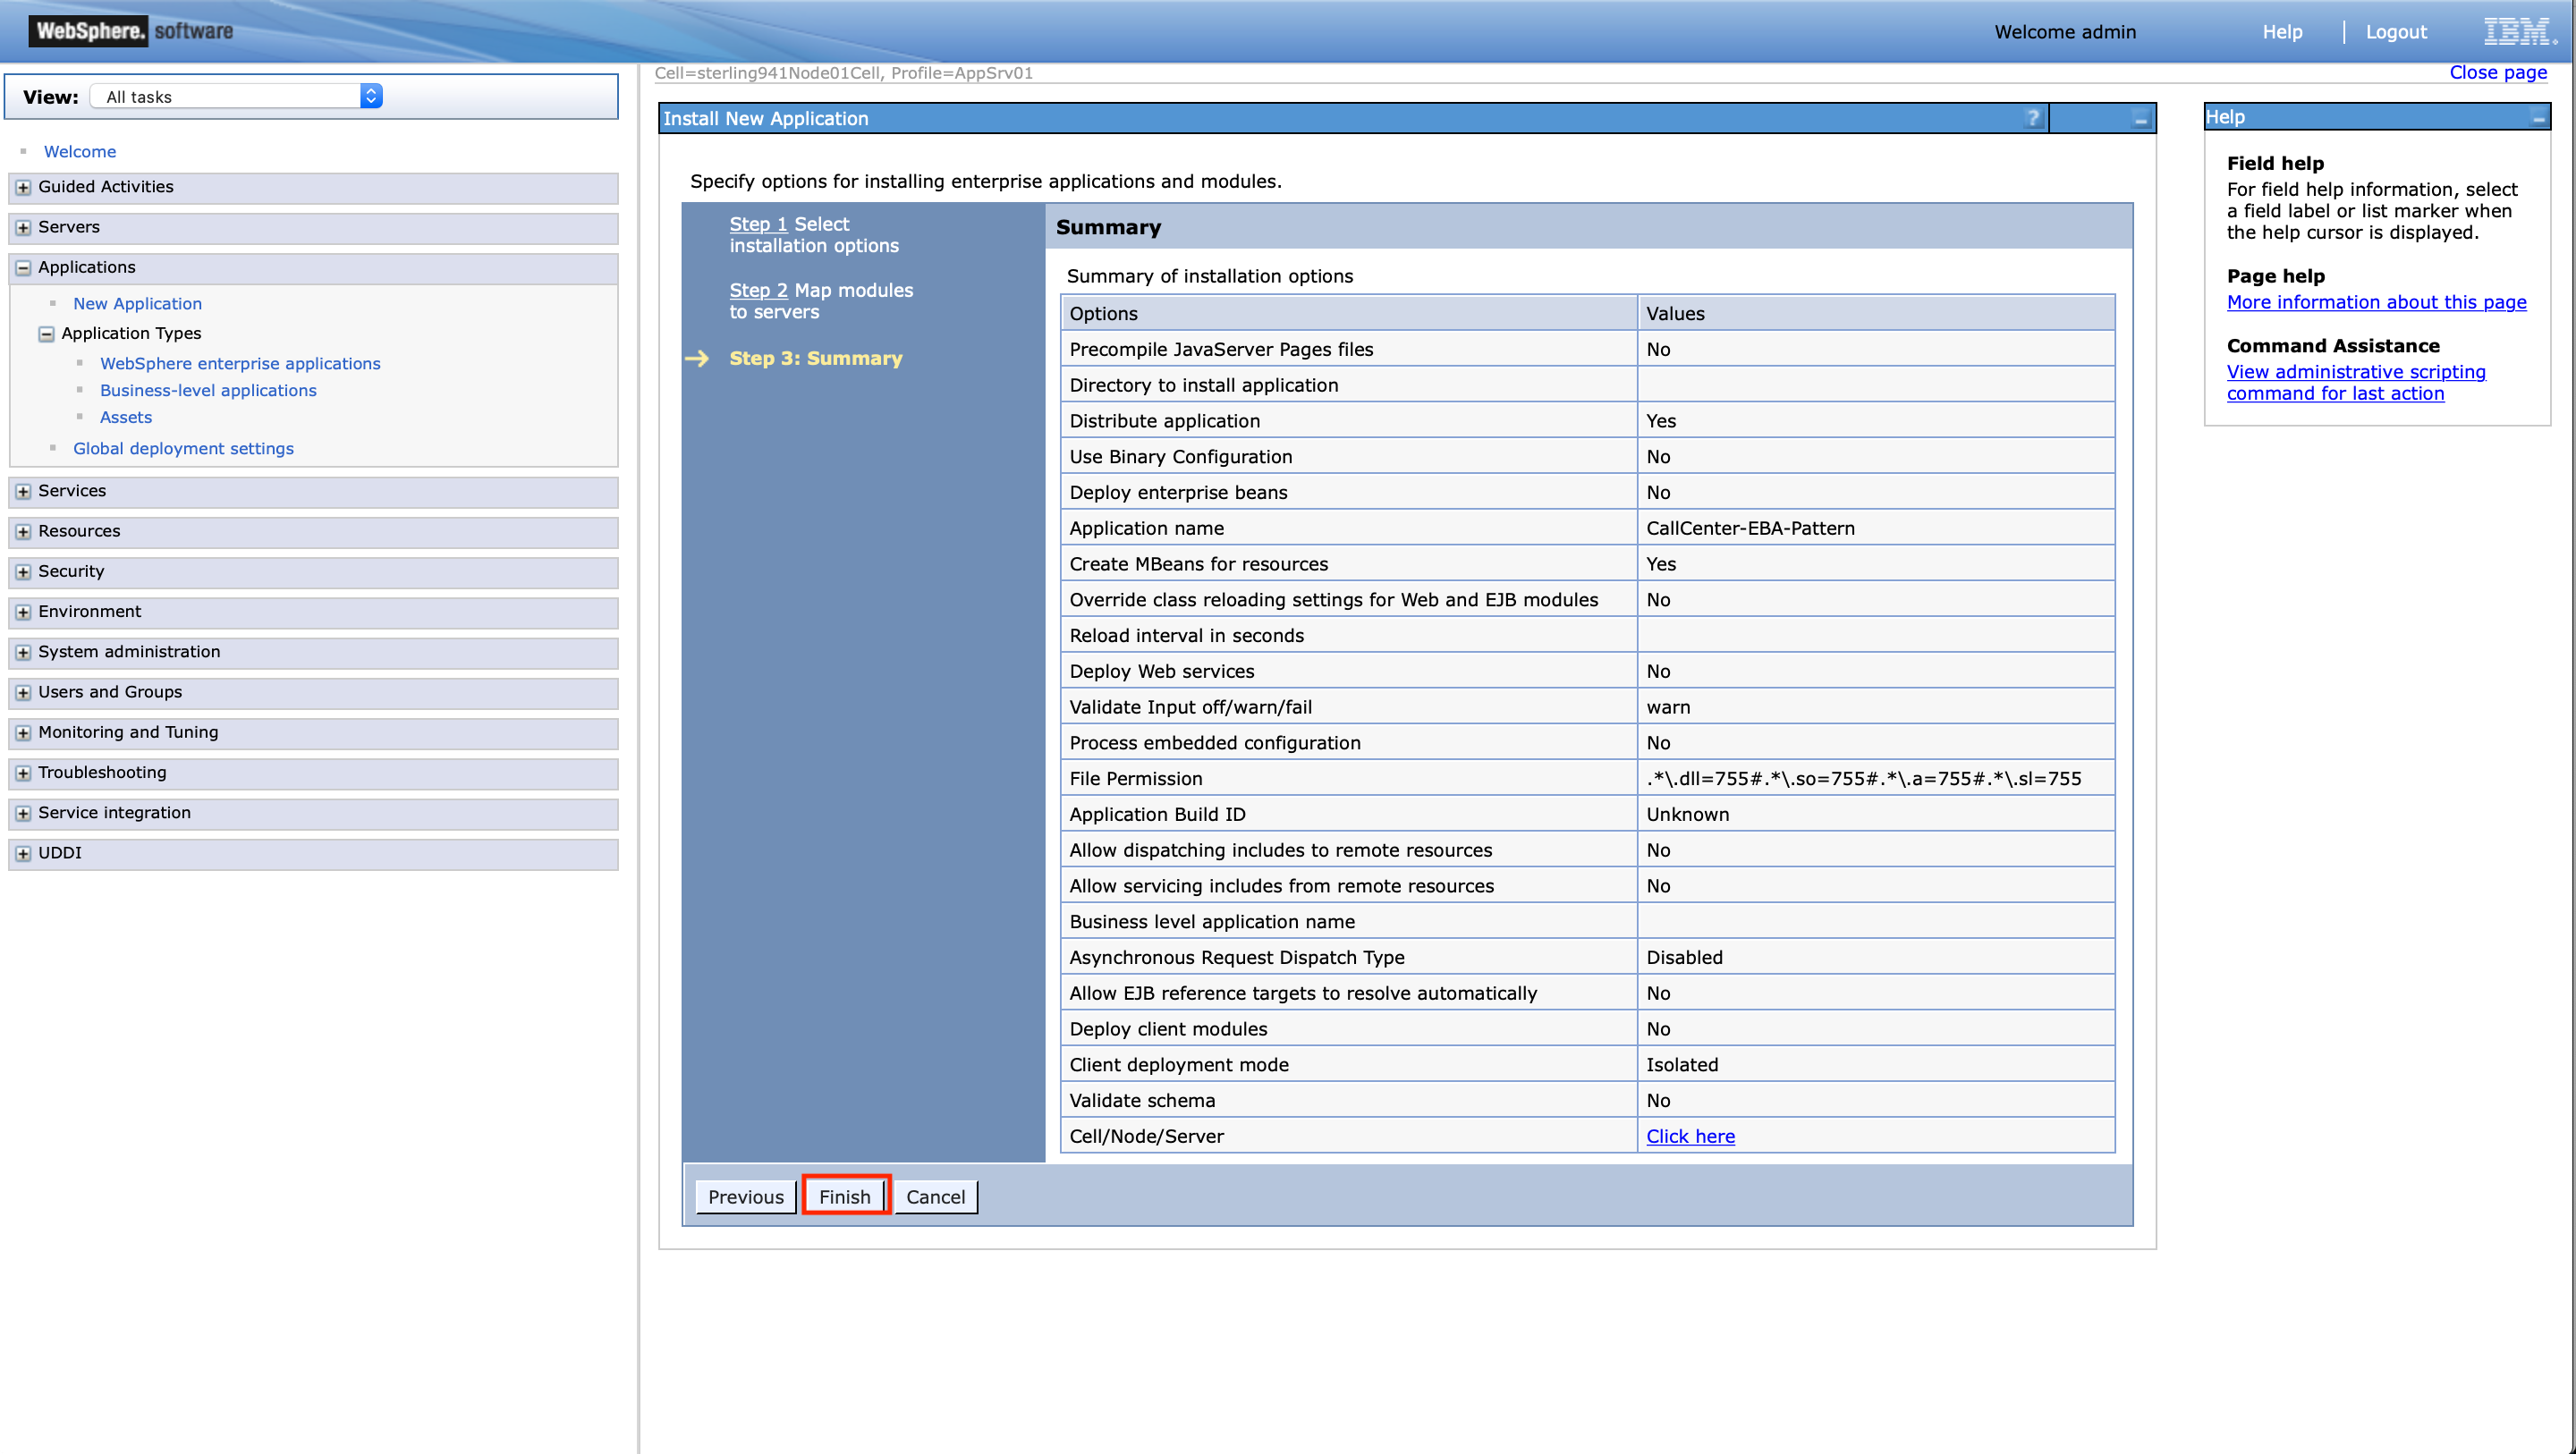Expand the Security section

click(x=22, y=572)
